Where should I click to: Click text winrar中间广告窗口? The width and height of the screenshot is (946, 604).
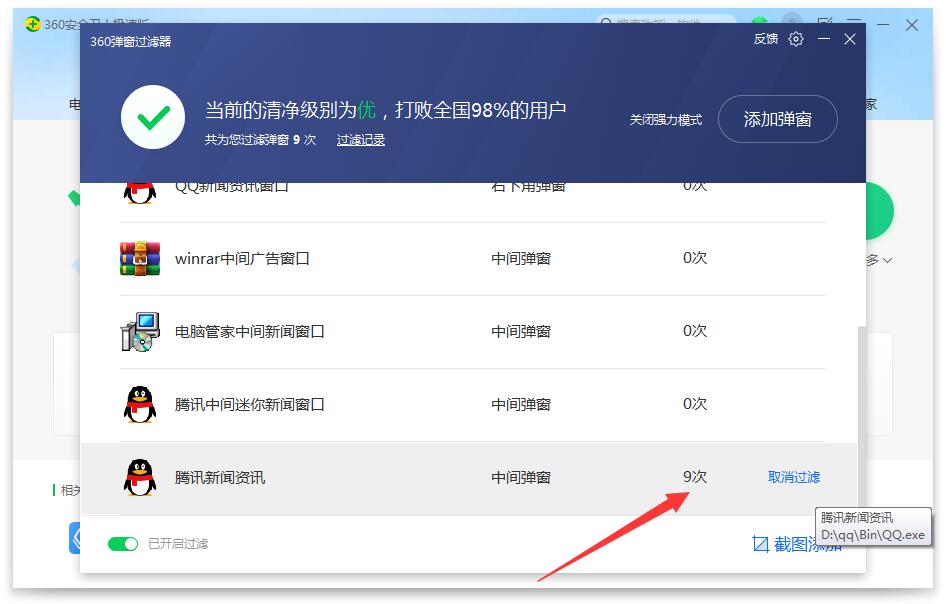[x=242, y=259]
